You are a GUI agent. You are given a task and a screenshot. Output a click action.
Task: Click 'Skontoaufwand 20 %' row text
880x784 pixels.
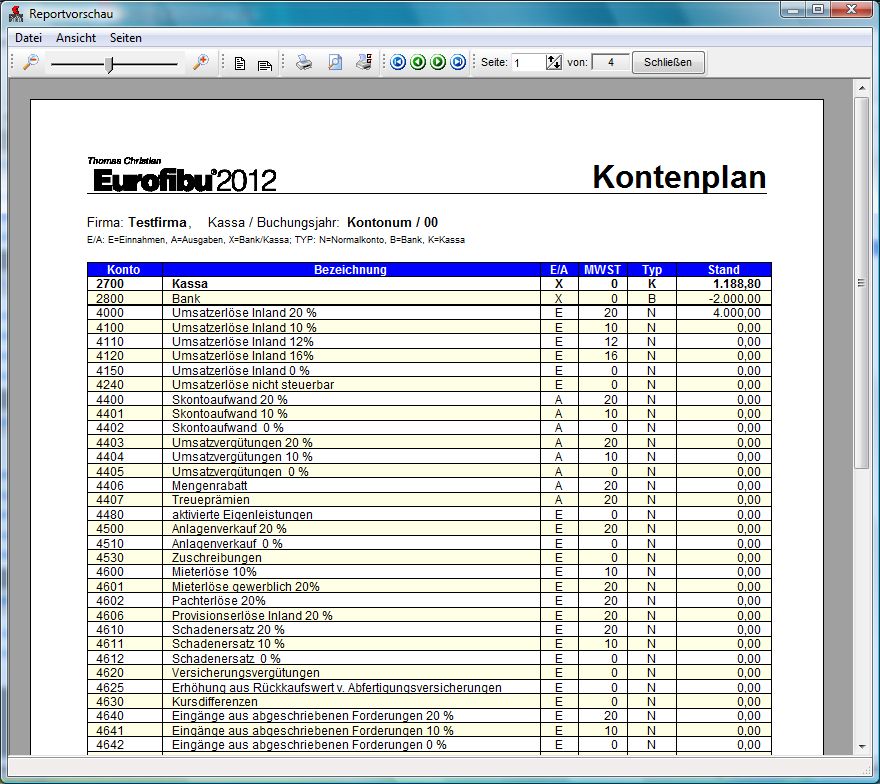(x=230, y=400)
